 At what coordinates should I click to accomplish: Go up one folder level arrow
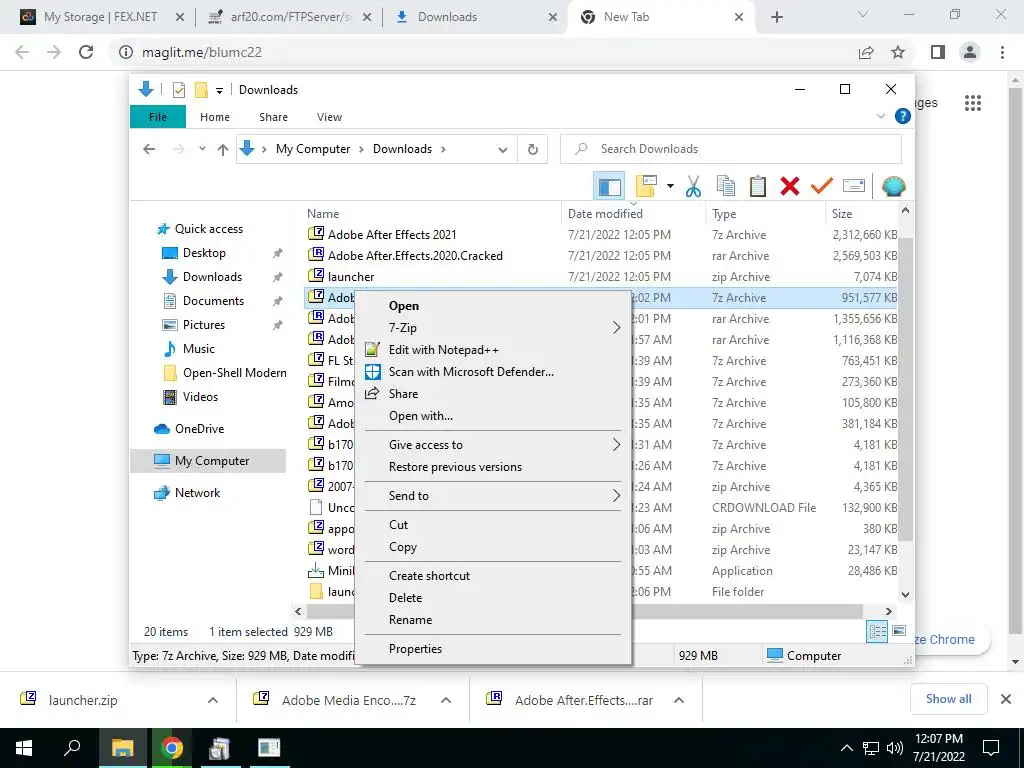point(223,150)
